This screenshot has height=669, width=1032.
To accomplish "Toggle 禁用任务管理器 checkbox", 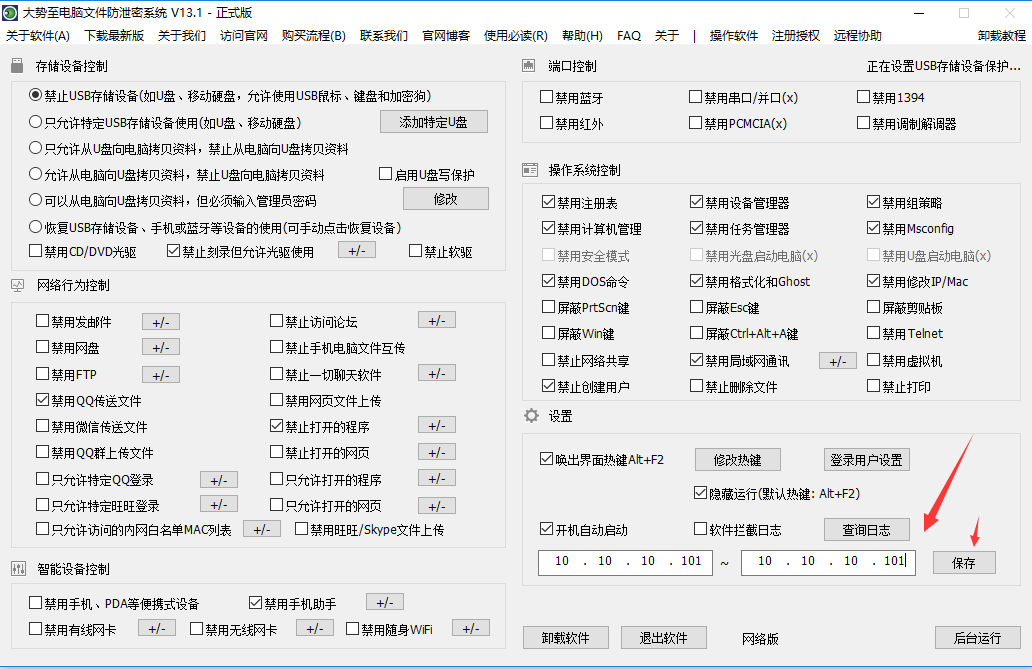I will pyautogui.click(x=696, y=228).
